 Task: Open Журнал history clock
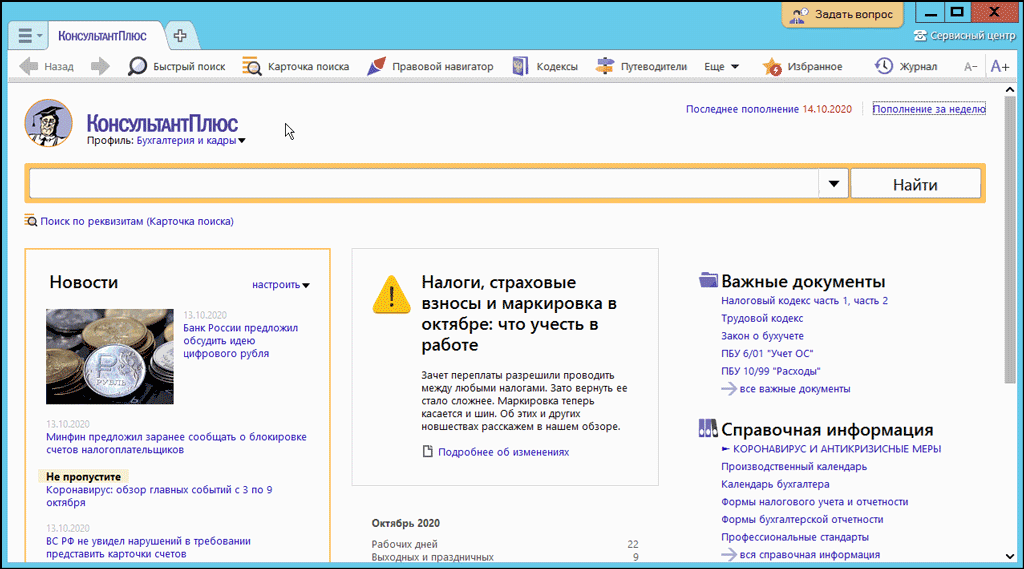coord(906,66)
